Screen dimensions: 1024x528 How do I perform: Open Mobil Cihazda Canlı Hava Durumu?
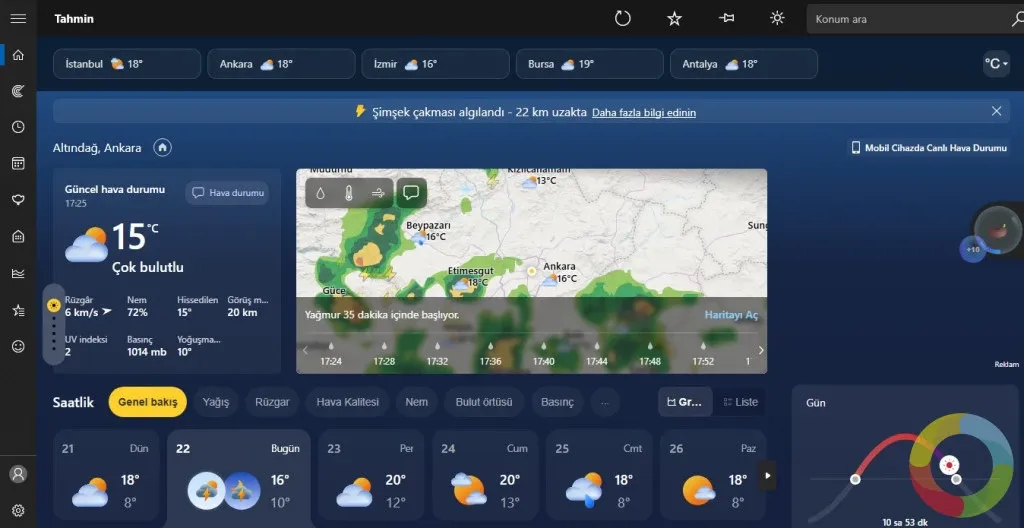929,148
